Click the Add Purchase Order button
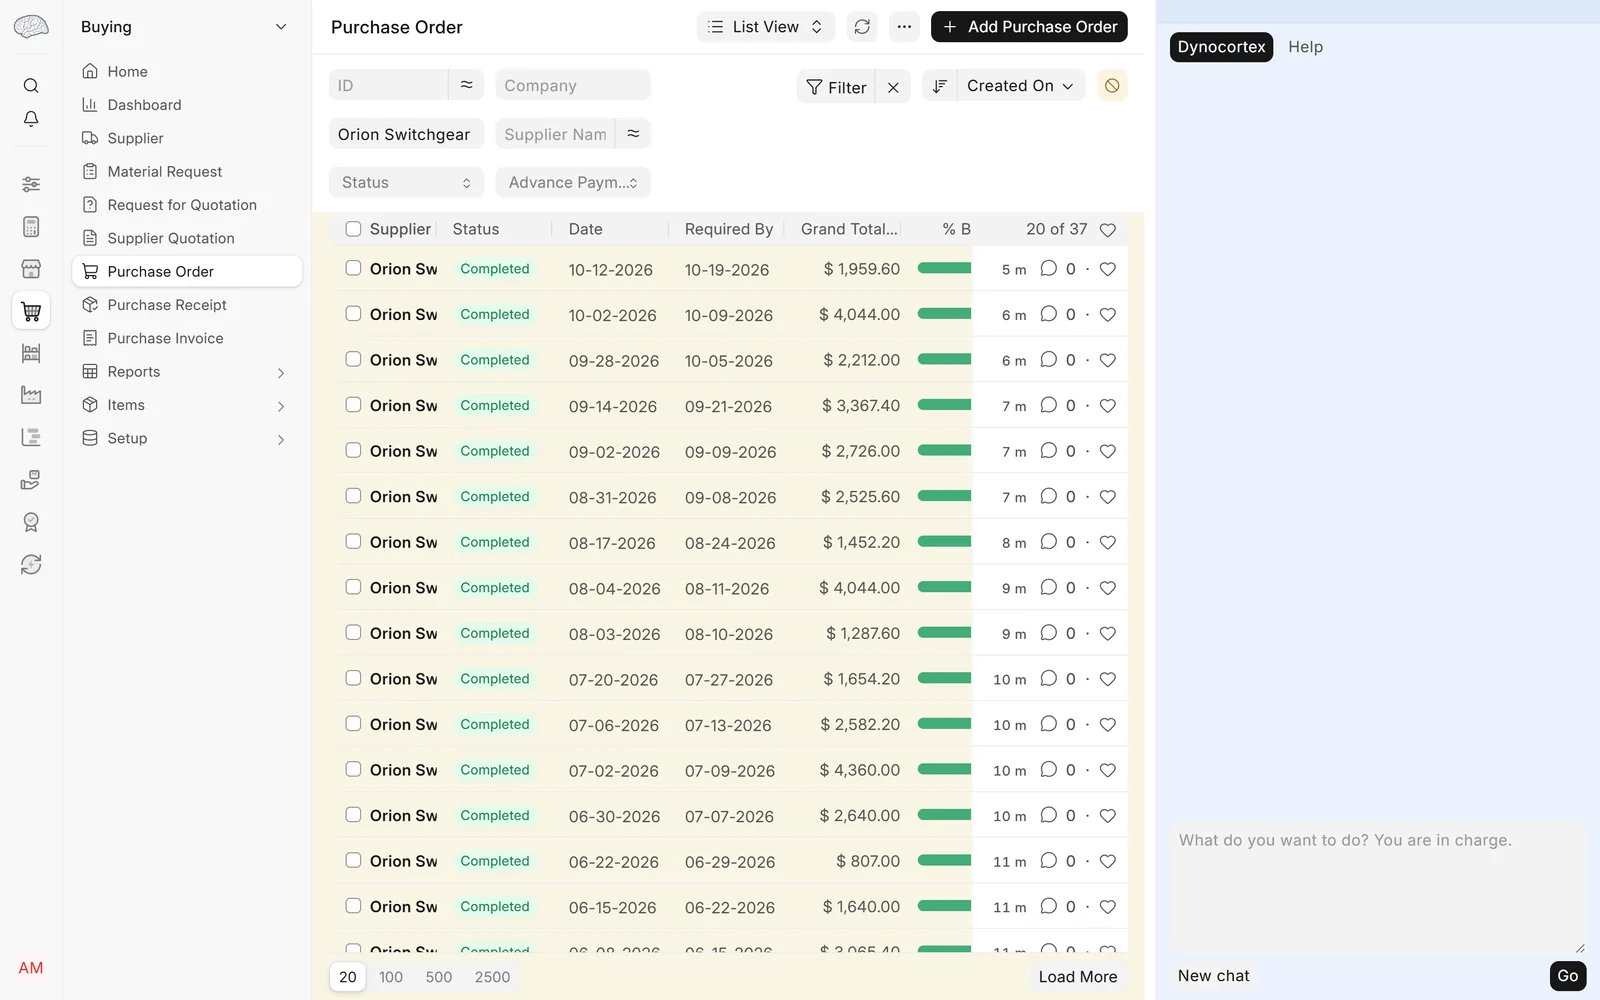 click(x=1029, y=27)
